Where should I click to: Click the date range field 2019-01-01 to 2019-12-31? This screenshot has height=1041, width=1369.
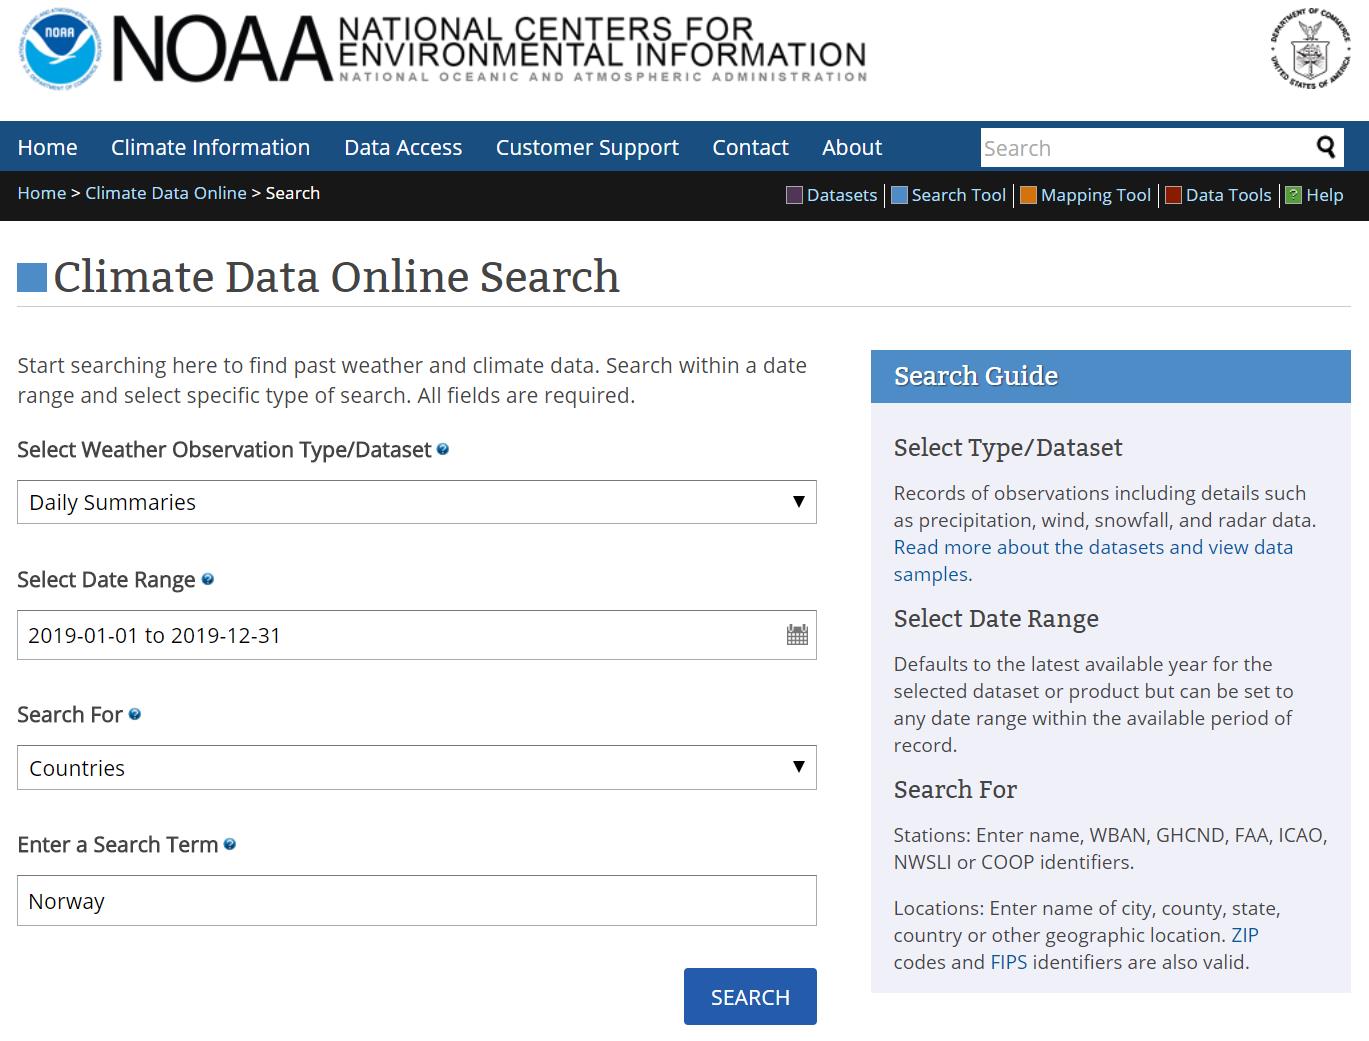click(417, 635)
